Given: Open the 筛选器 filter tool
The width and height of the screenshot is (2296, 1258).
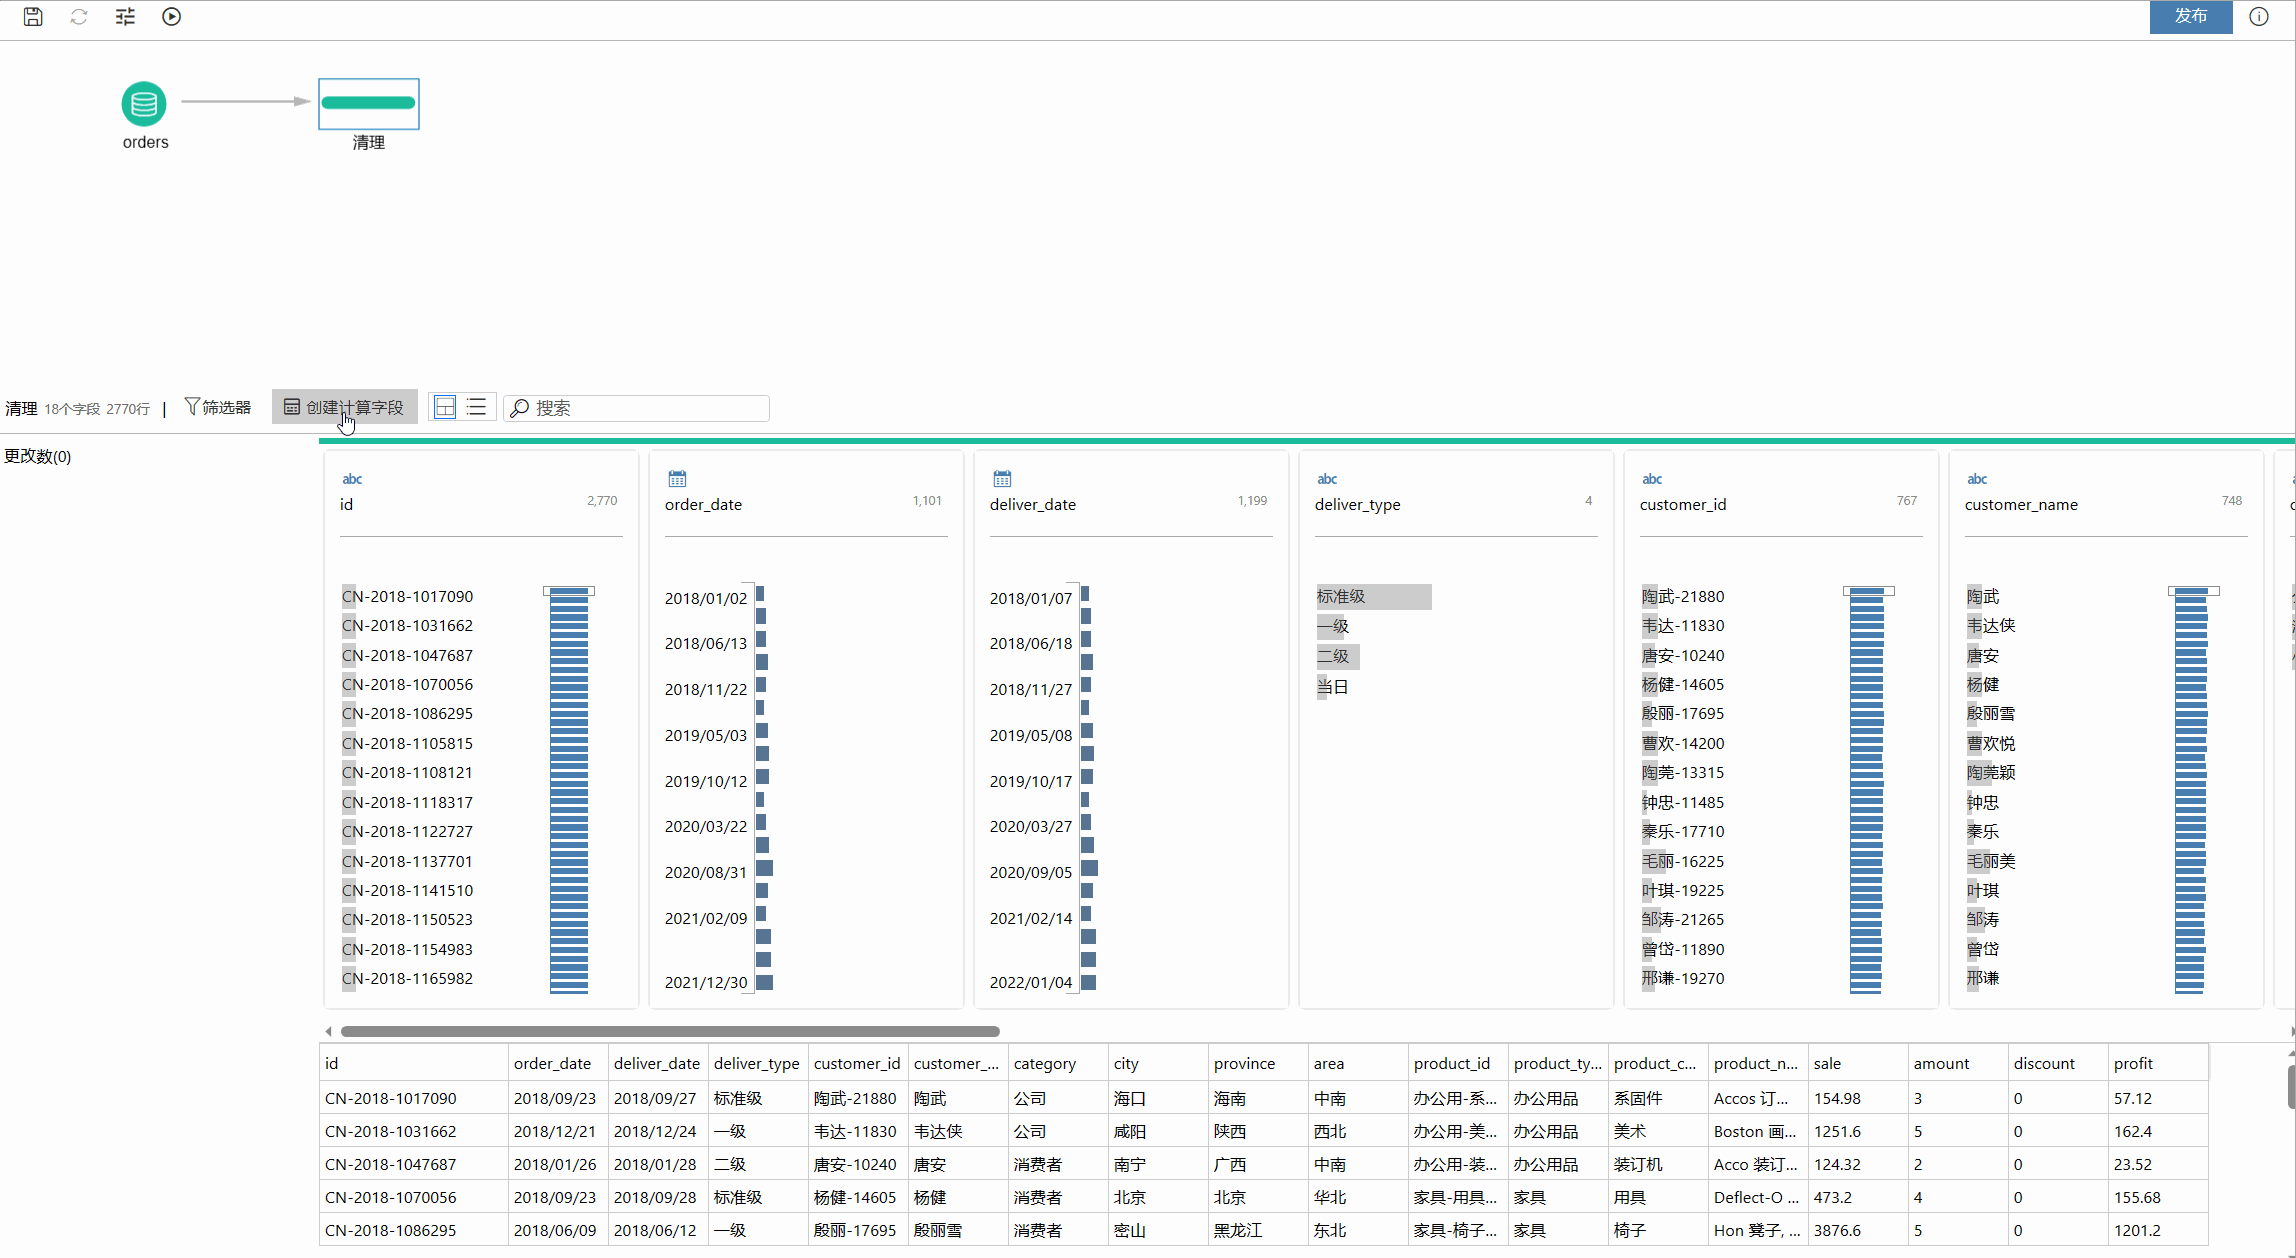Looking at the screenshot, I should 218,407.
